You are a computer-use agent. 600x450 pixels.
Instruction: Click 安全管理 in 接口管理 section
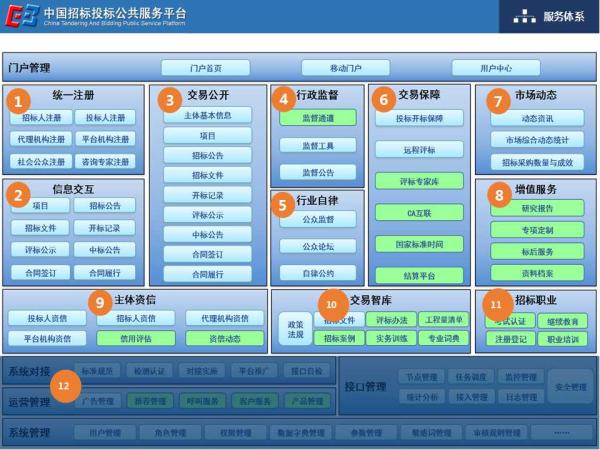pyautogui.click(x=571, y=387)
